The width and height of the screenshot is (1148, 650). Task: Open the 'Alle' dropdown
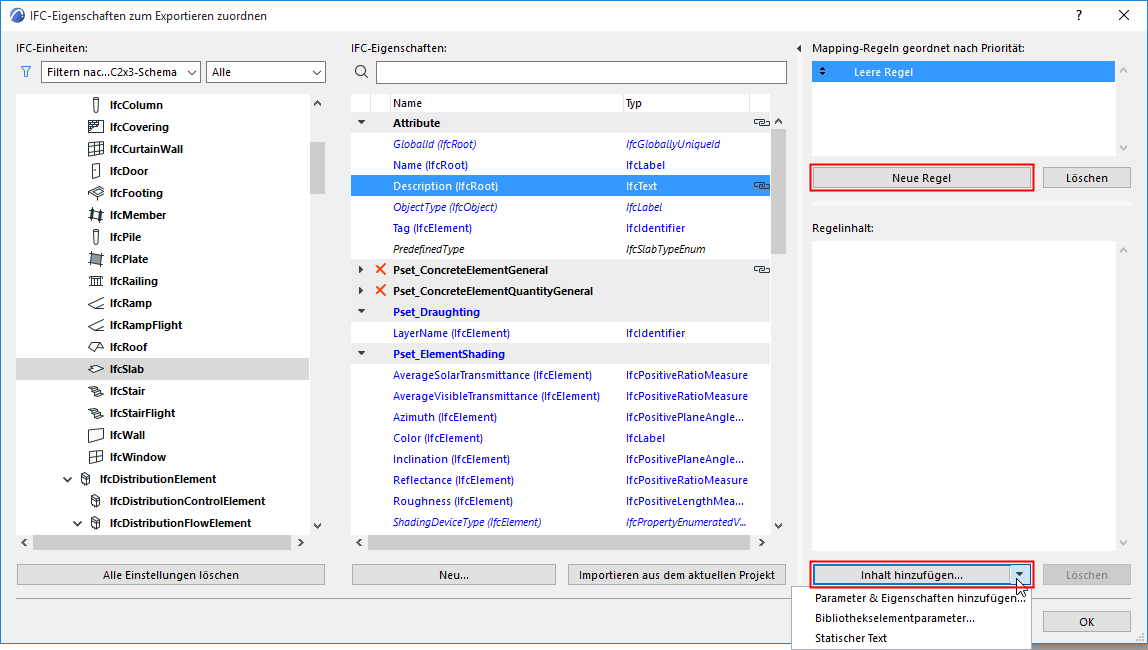point(266,72)
